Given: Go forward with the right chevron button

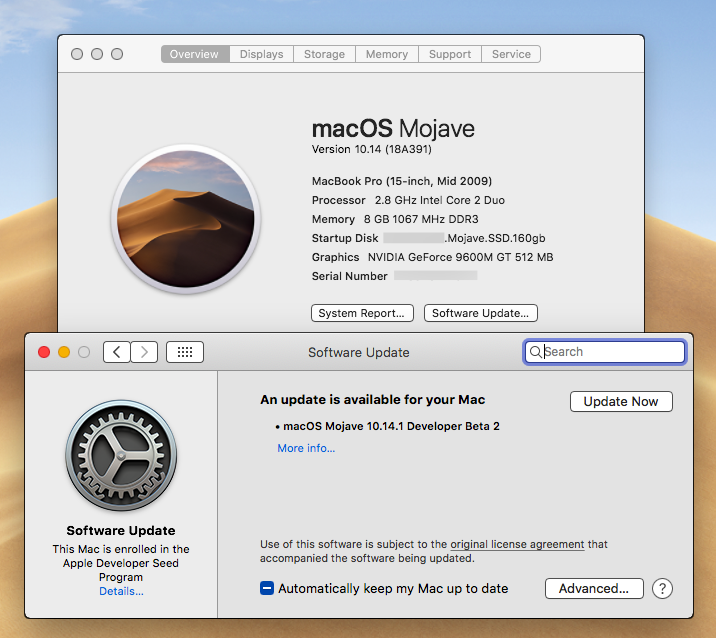Looking at the screenshot, I should coord(144,352).
